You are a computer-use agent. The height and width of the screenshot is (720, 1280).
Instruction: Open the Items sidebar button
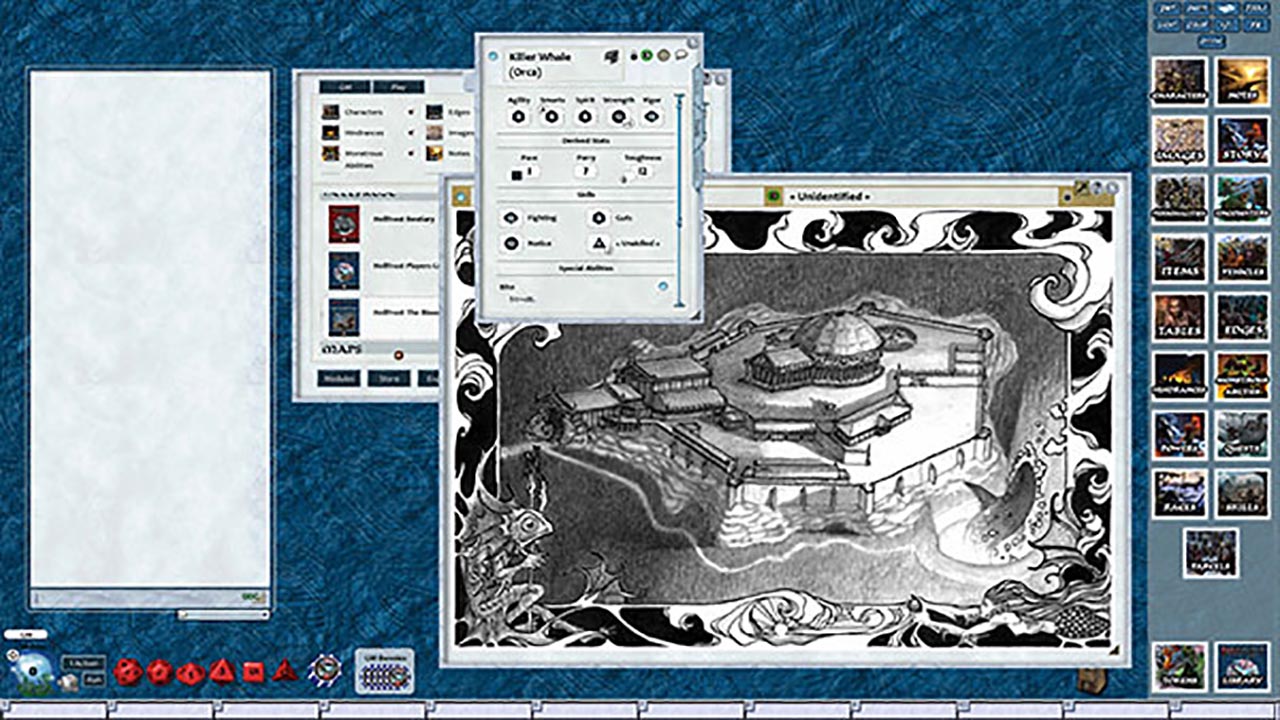(x=1179, y=258)
